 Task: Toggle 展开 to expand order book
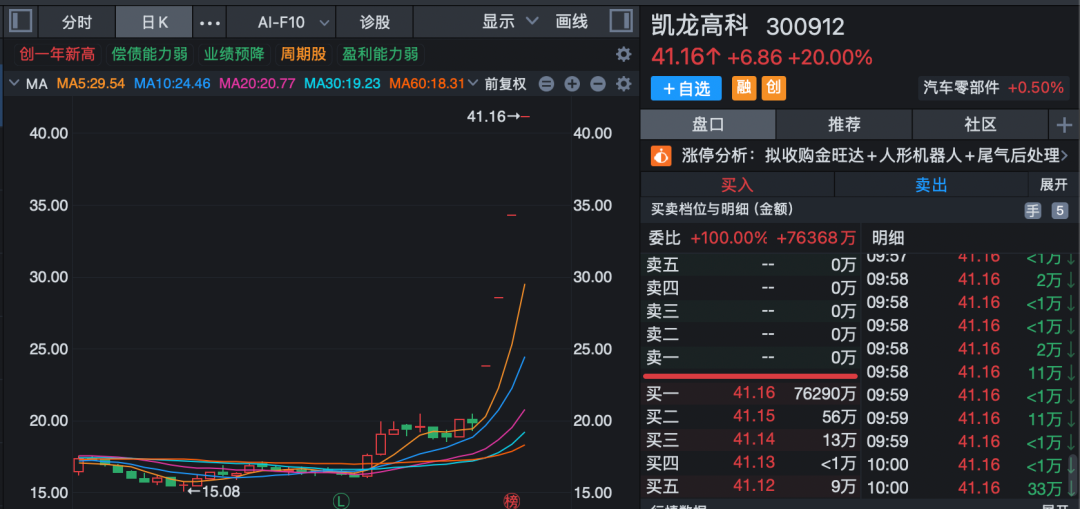[1053, 185]
